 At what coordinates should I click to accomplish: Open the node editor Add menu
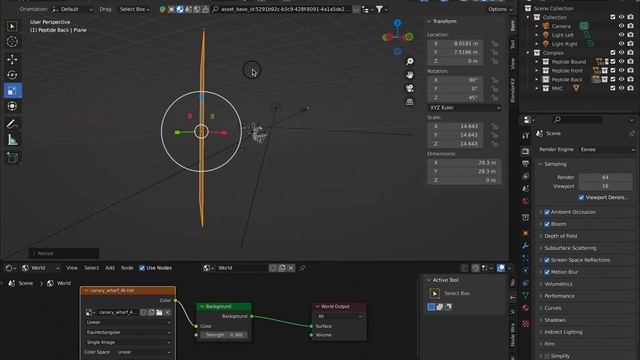click(x=110, y=268)
